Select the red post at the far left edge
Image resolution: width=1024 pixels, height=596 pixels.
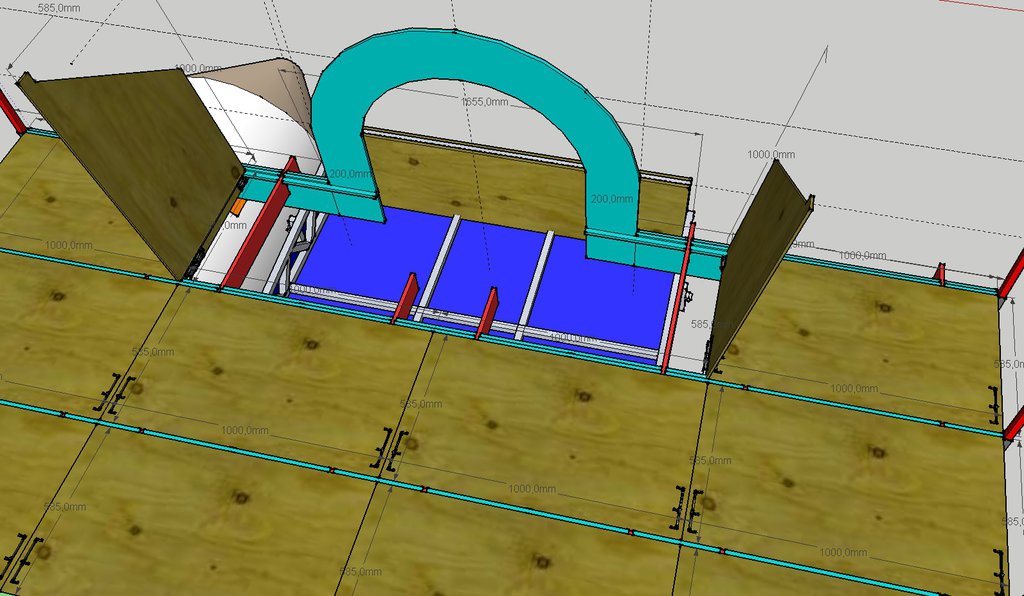tap(11, 112)
